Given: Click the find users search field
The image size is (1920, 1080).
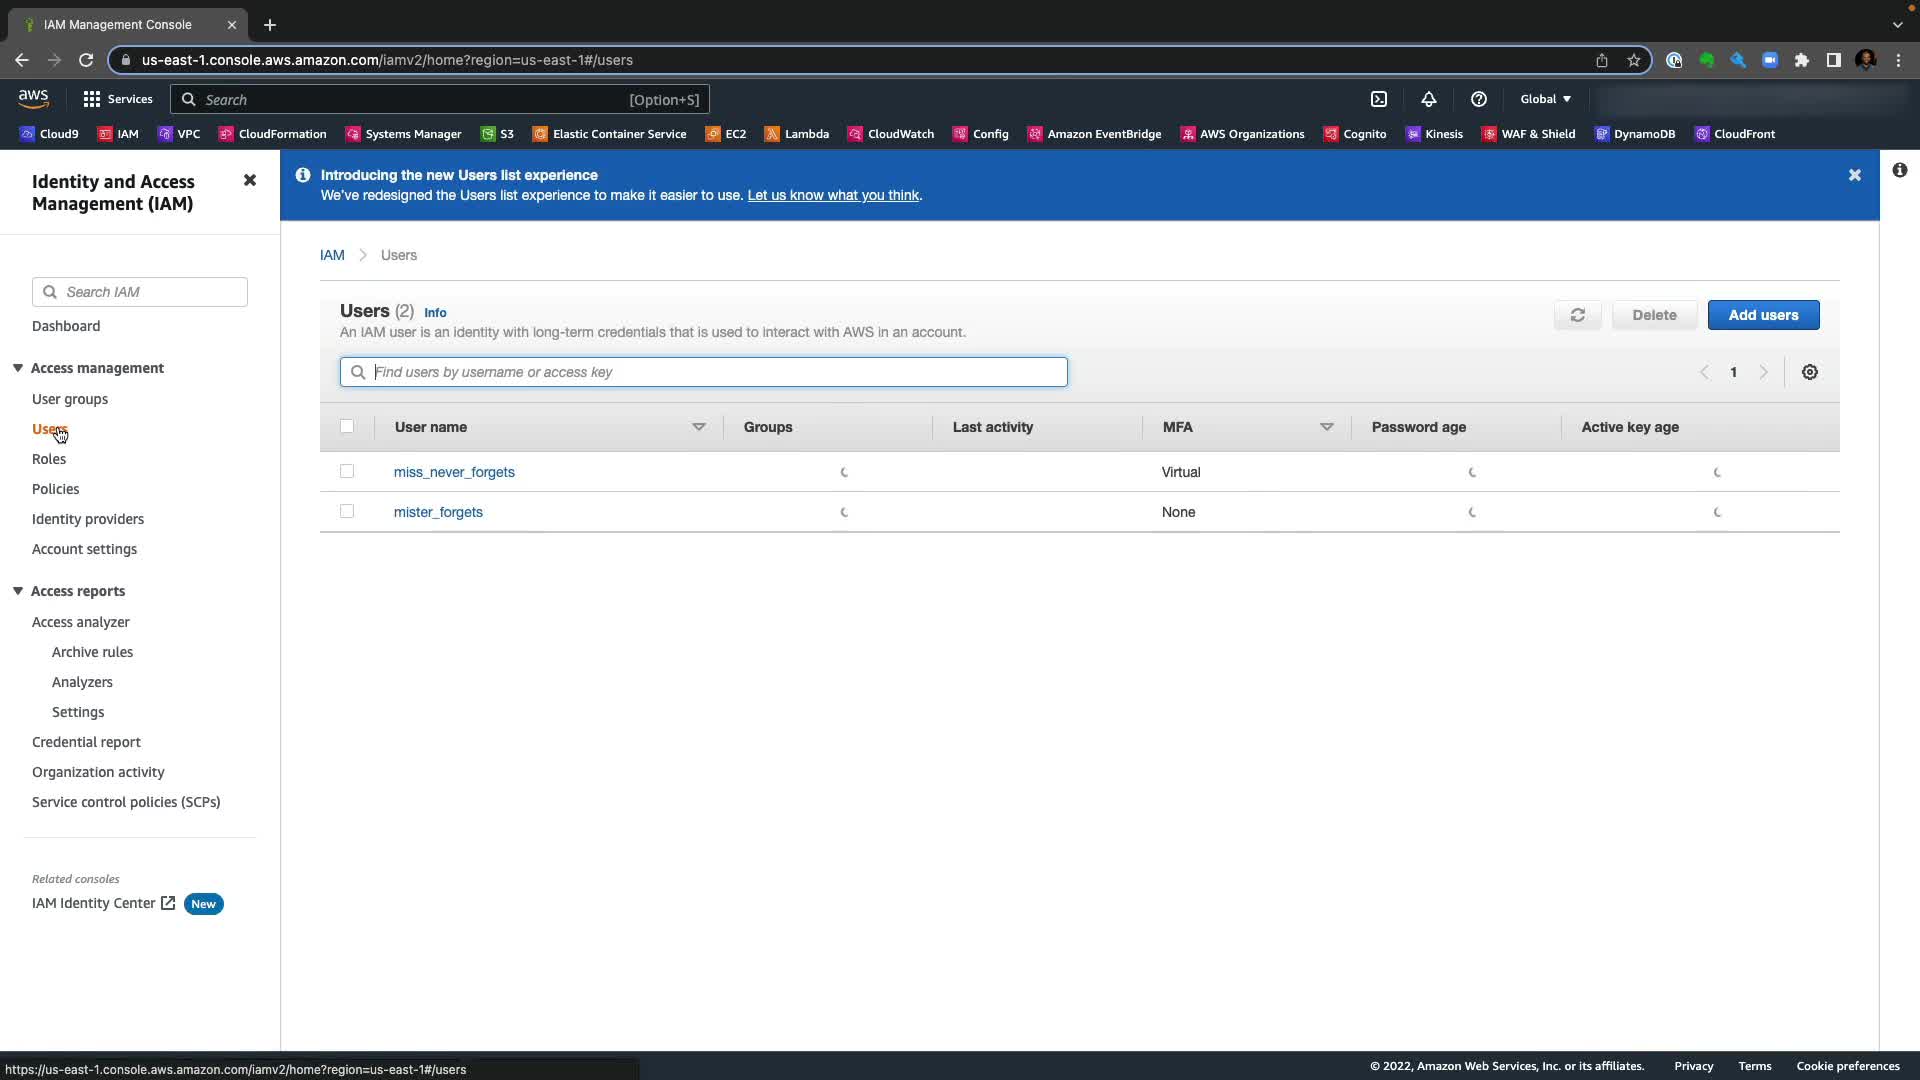Looking at the screenshot, I should [x=703, y=372].
